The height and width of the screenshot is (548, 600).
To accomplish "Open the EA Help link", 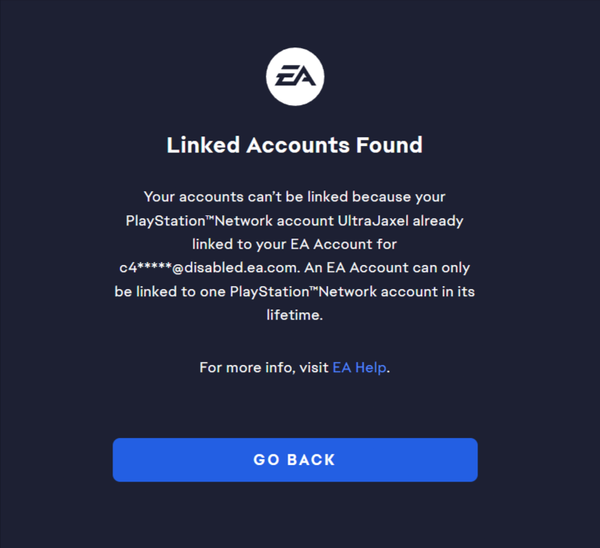I will pos(359,367).
